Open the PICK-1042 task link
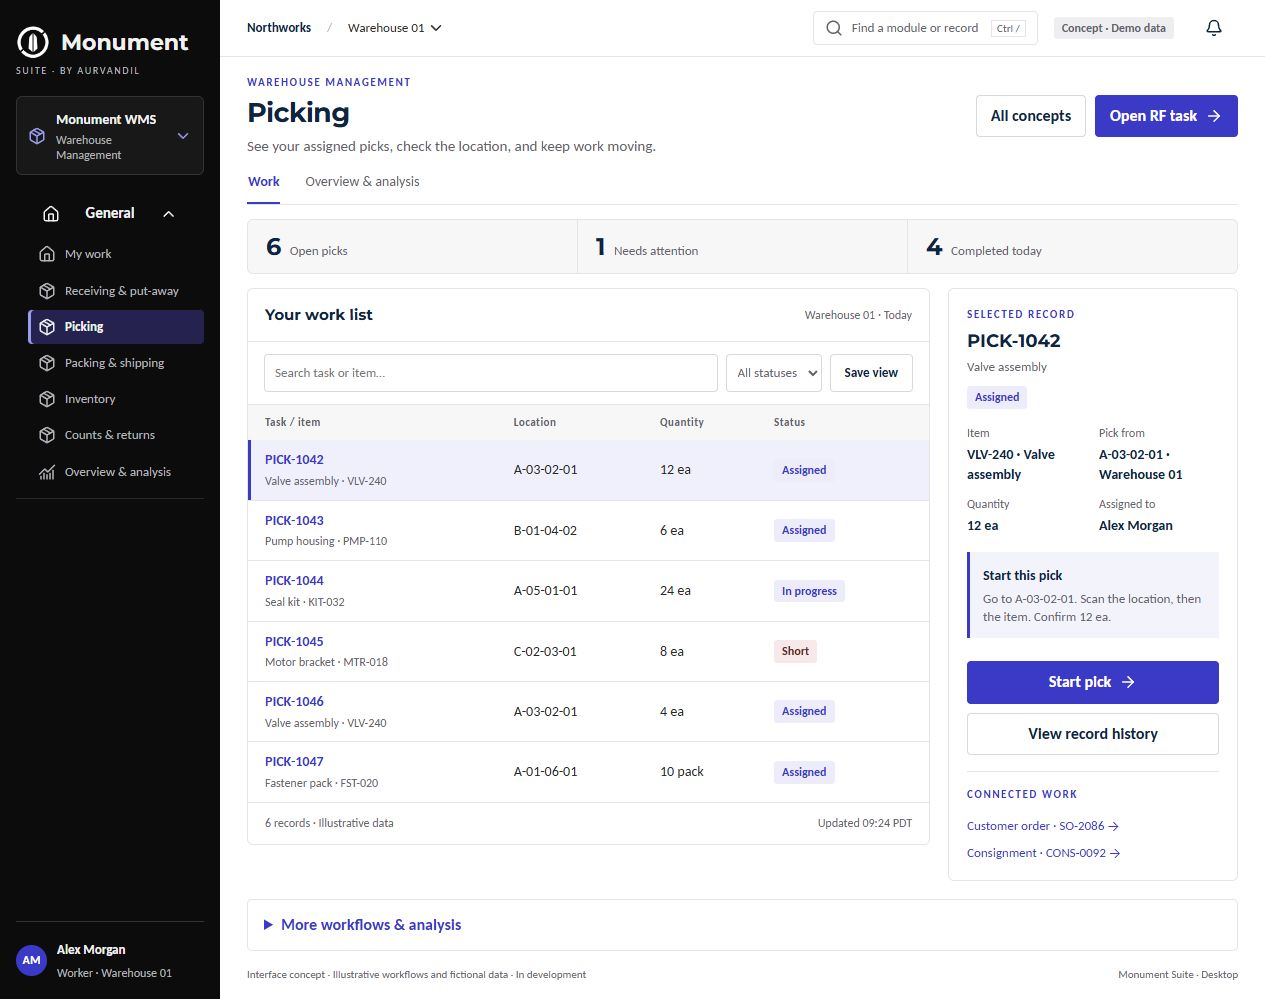The image size is (1265, 999). click(x=294, y=460)
